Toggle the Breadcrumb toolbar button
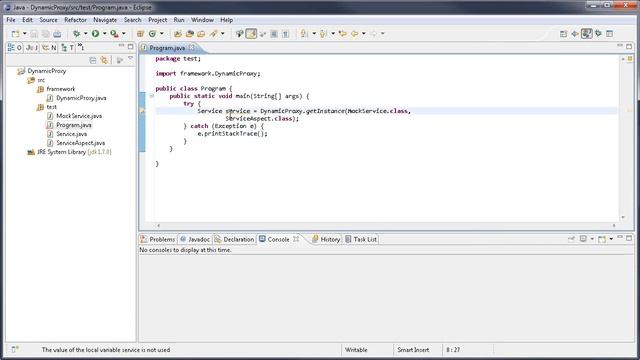This screenshot has width=640, height=360. tap(240, 33)
